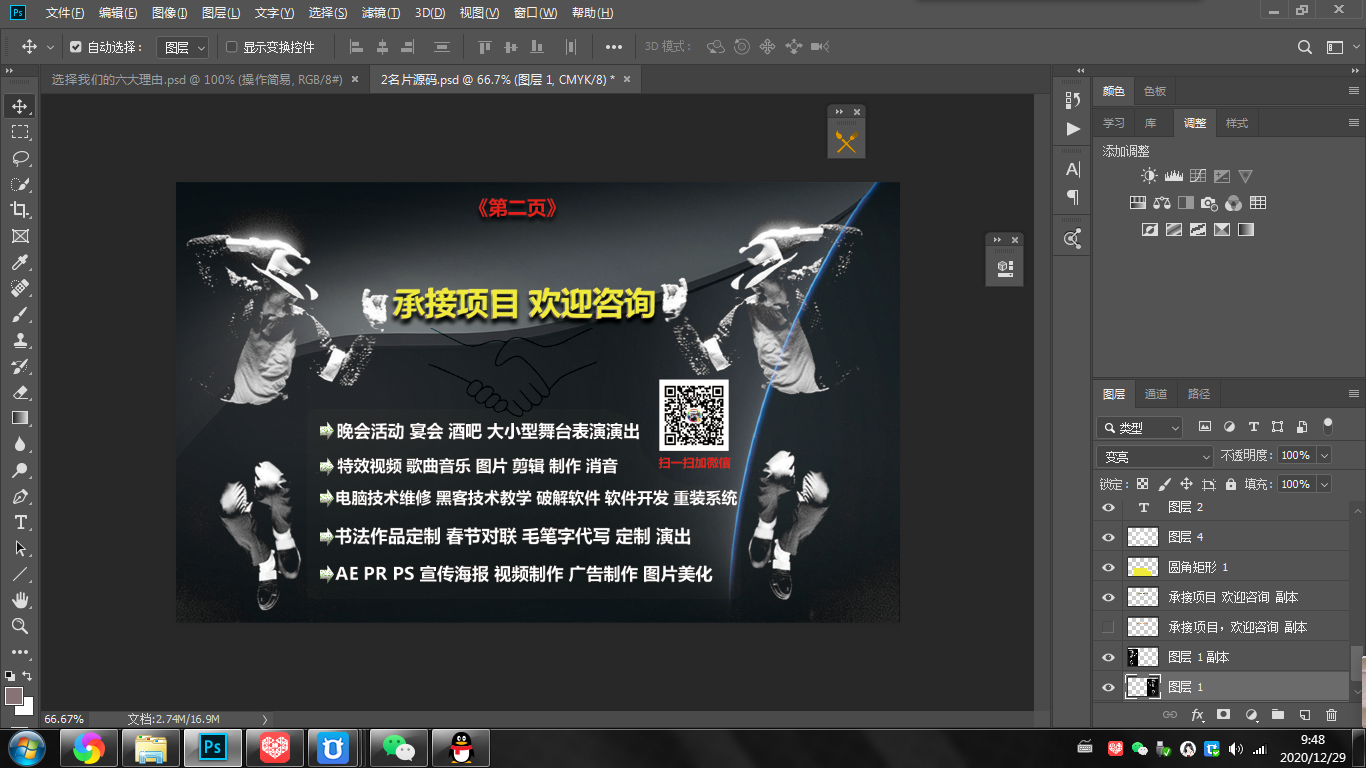Select the Path Selection tool
Viewport: 1366px width, 768px height.
coord(20,548)
